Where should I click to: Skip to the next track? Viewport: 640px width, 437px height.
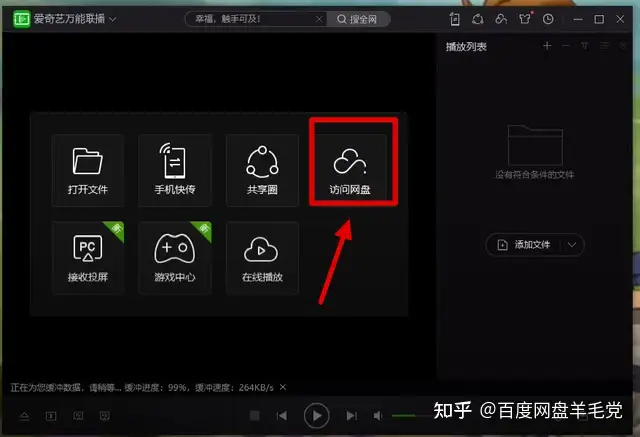point(351,416)
